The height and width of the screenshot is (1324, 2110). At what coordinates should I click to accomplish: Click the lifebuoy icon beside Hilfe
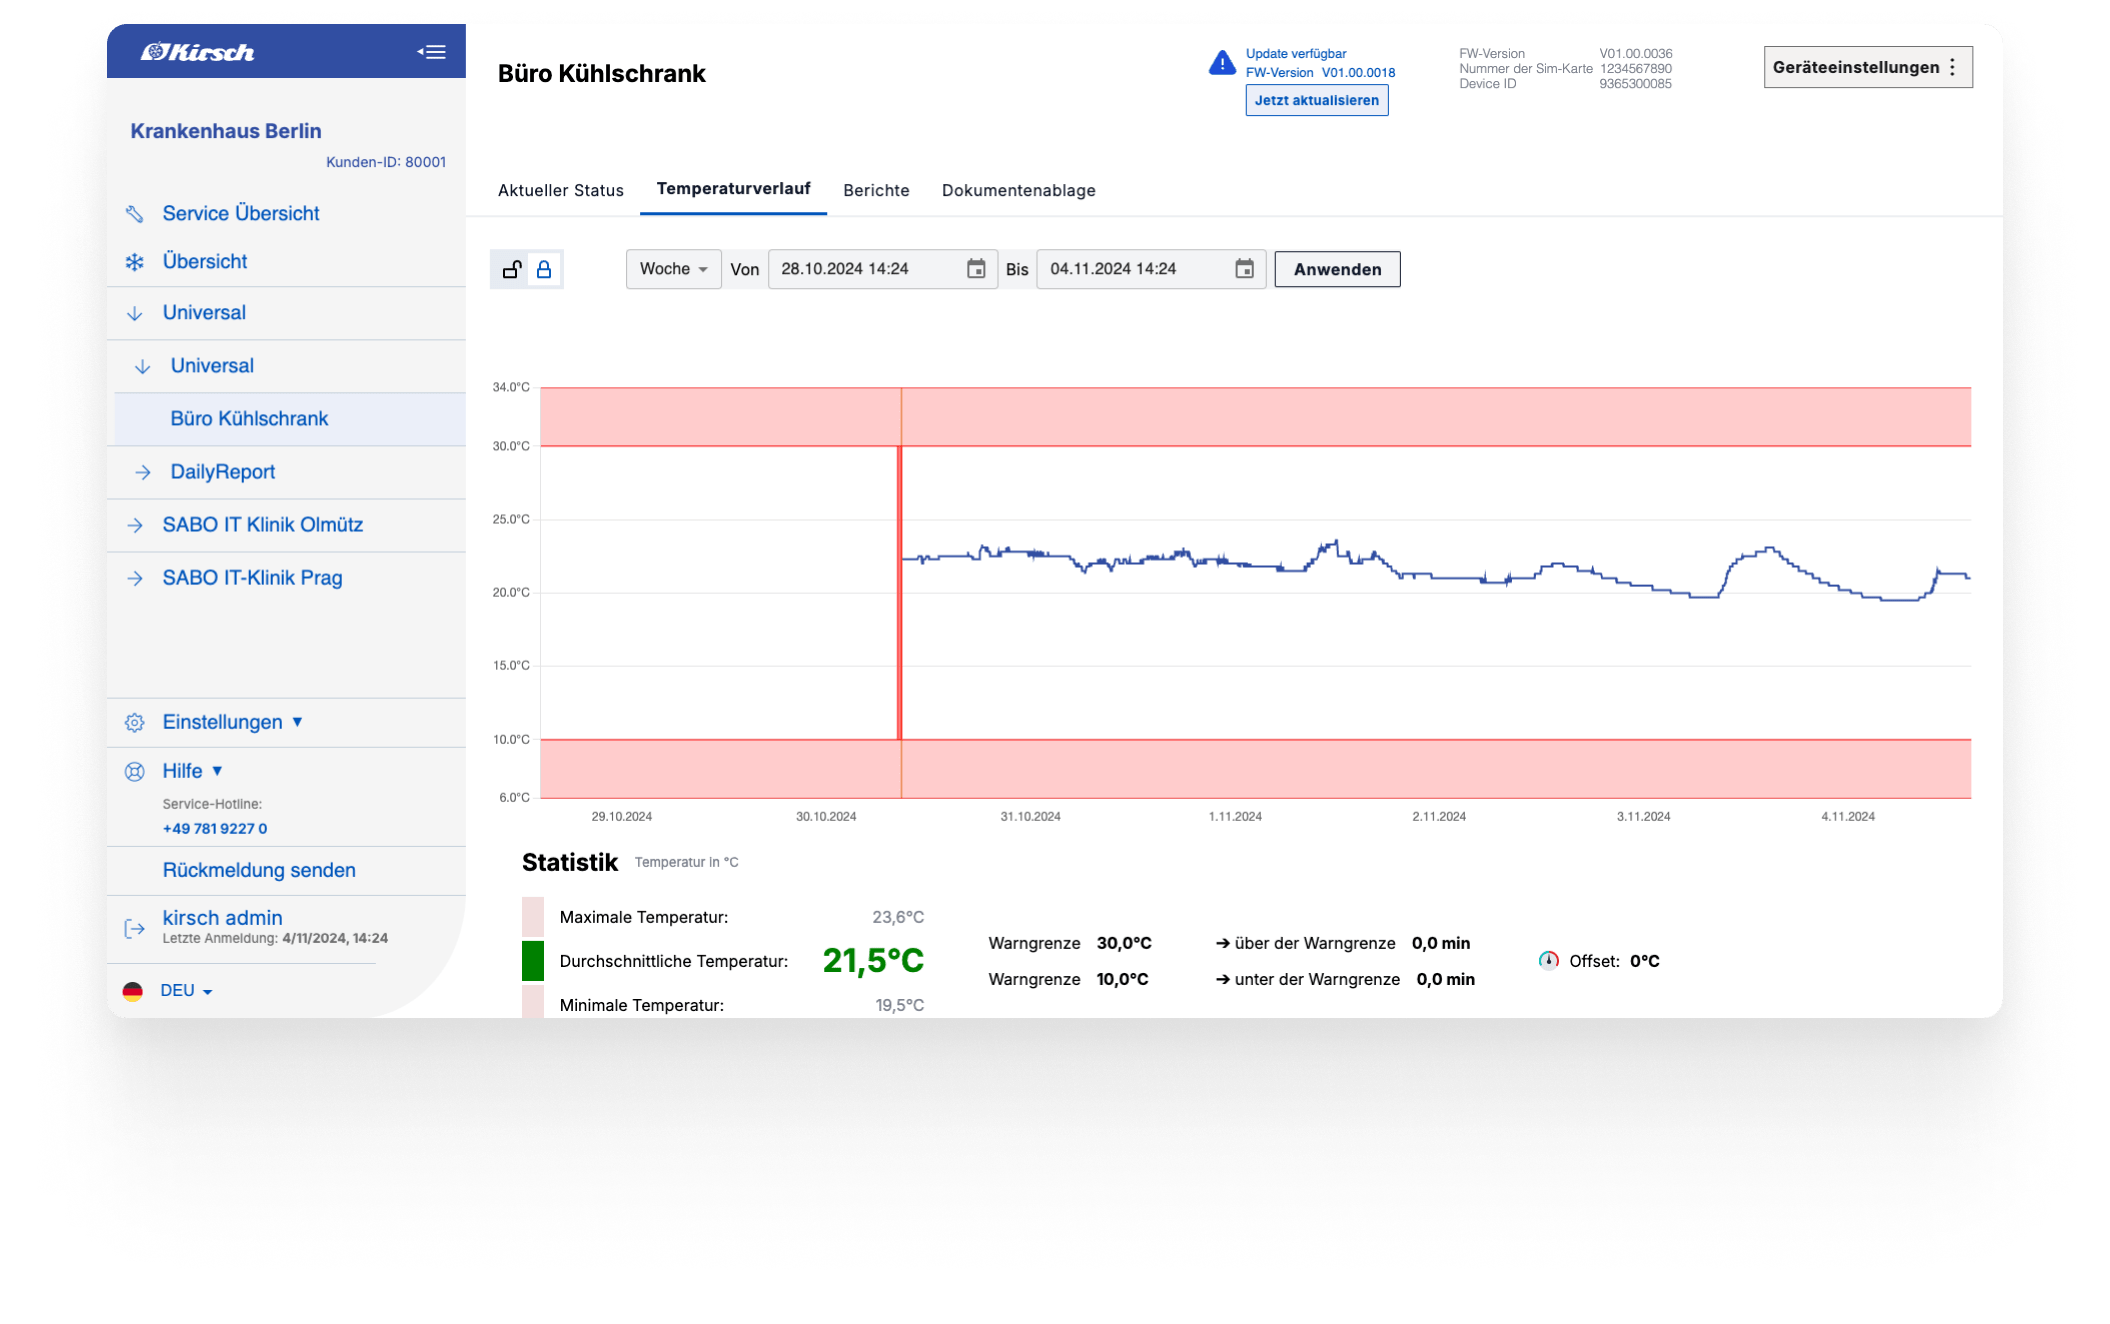(x=135, y=772)
